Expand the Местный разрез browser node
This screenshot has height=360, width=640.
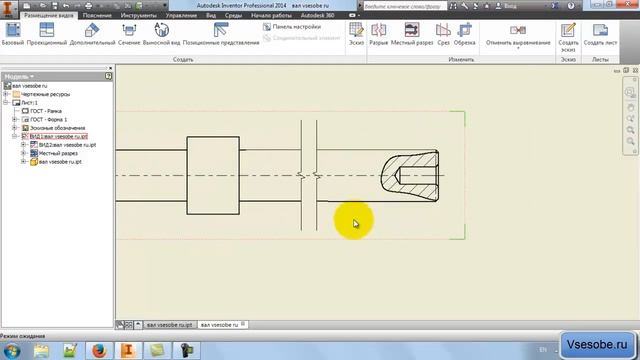(x=23, y=153)
